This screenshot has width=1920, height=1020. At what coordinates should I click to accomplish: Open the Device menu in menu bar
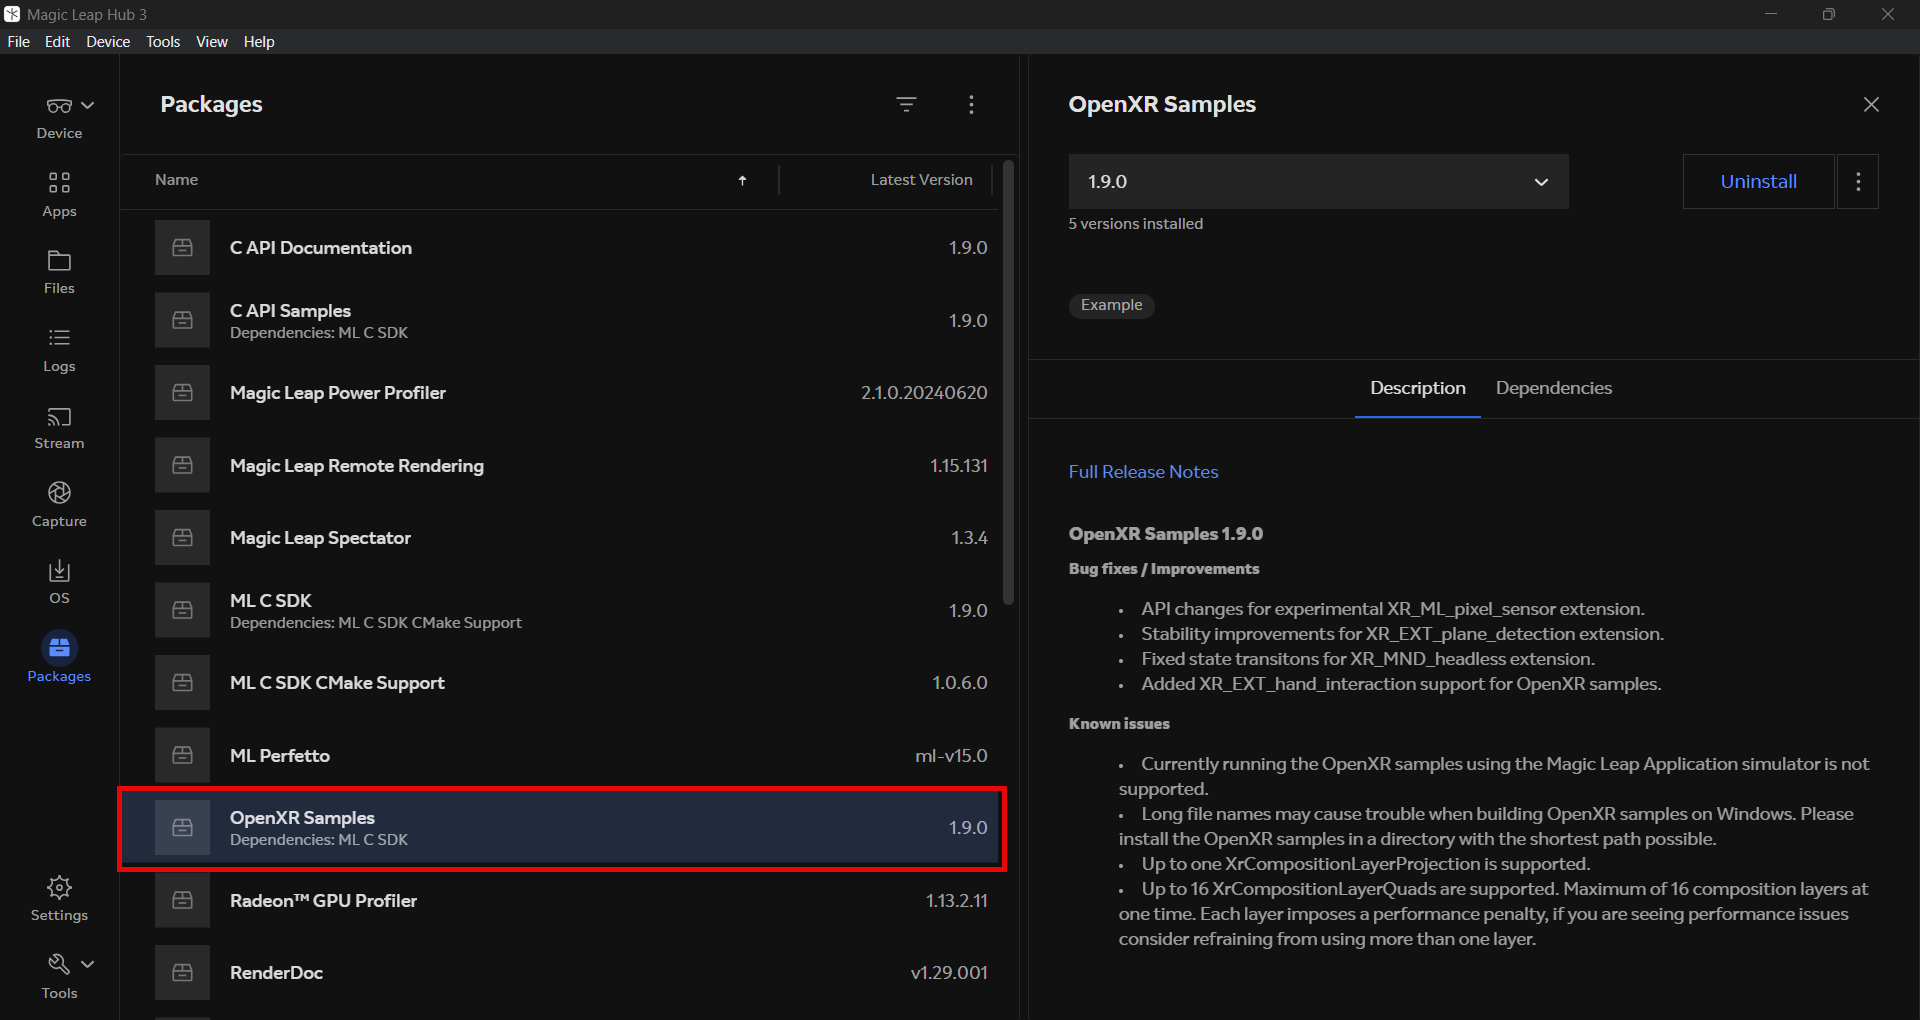(107, 42)
